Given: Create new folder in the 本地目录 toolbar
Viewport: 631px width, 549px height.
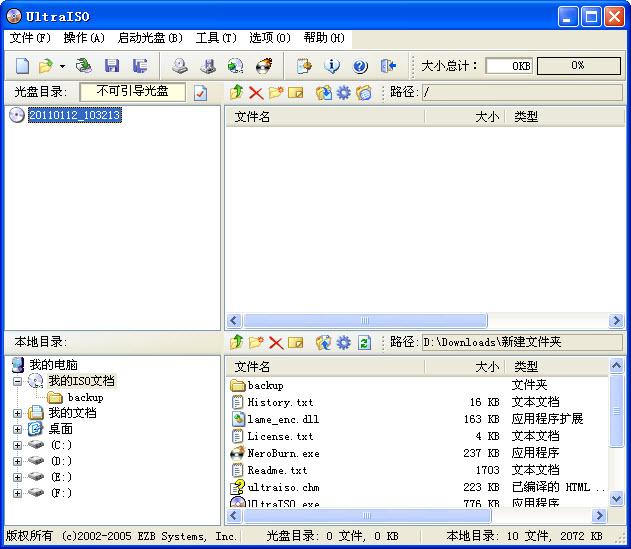Looking at the screenshot, I should pyautogui.click(x=256, y=343).
